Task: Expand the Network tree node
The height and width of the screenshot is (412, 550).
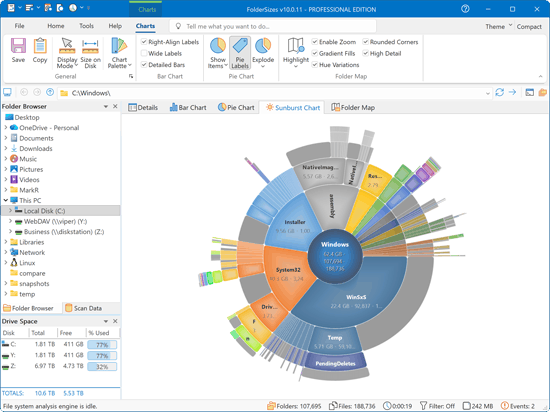Action: click(x=6, y=252)
